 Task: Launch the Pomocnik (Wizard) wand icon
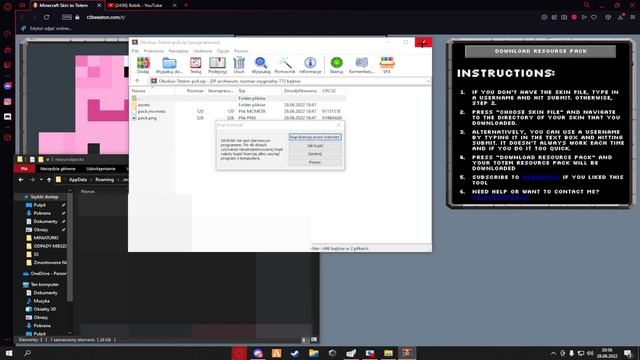[x=284, y=65]
